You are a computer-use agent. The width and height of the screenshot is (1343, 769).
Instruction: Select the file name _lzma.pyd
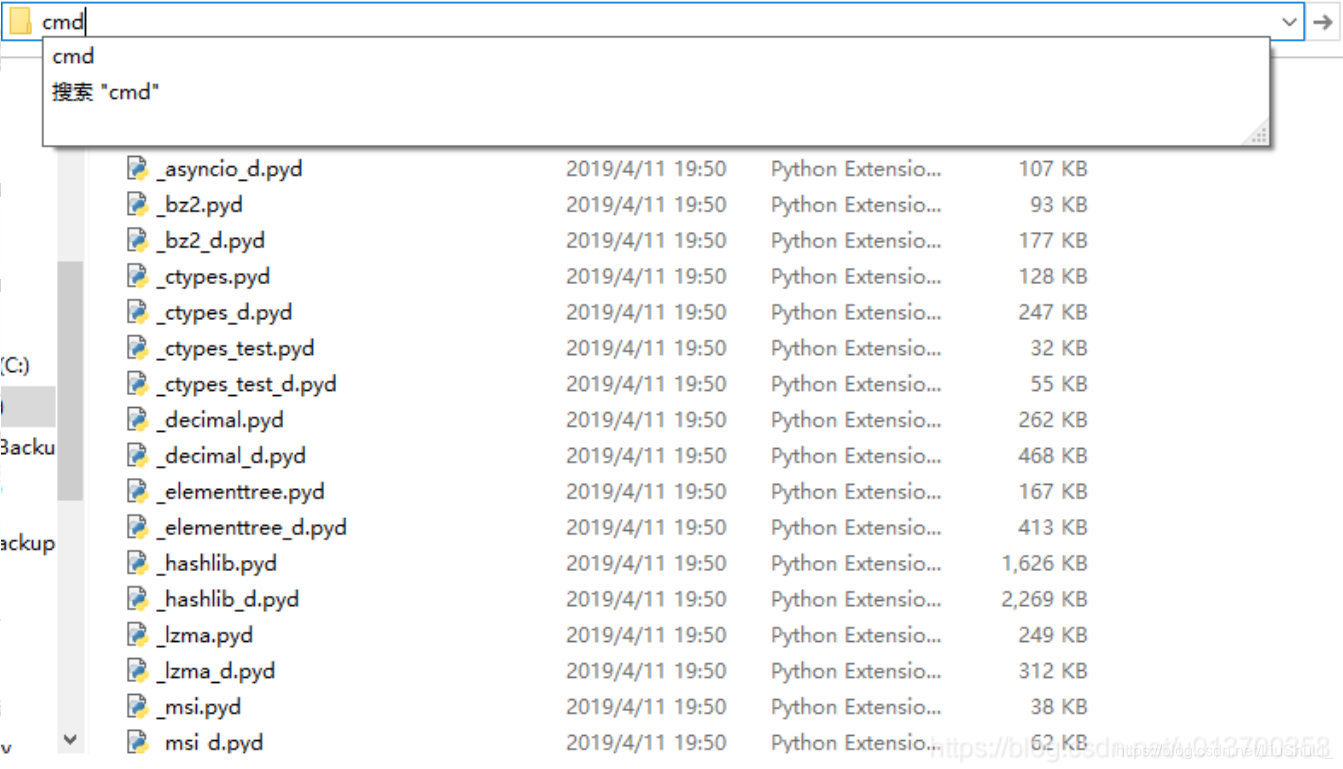pyautogui.click(x=205, y=637)
